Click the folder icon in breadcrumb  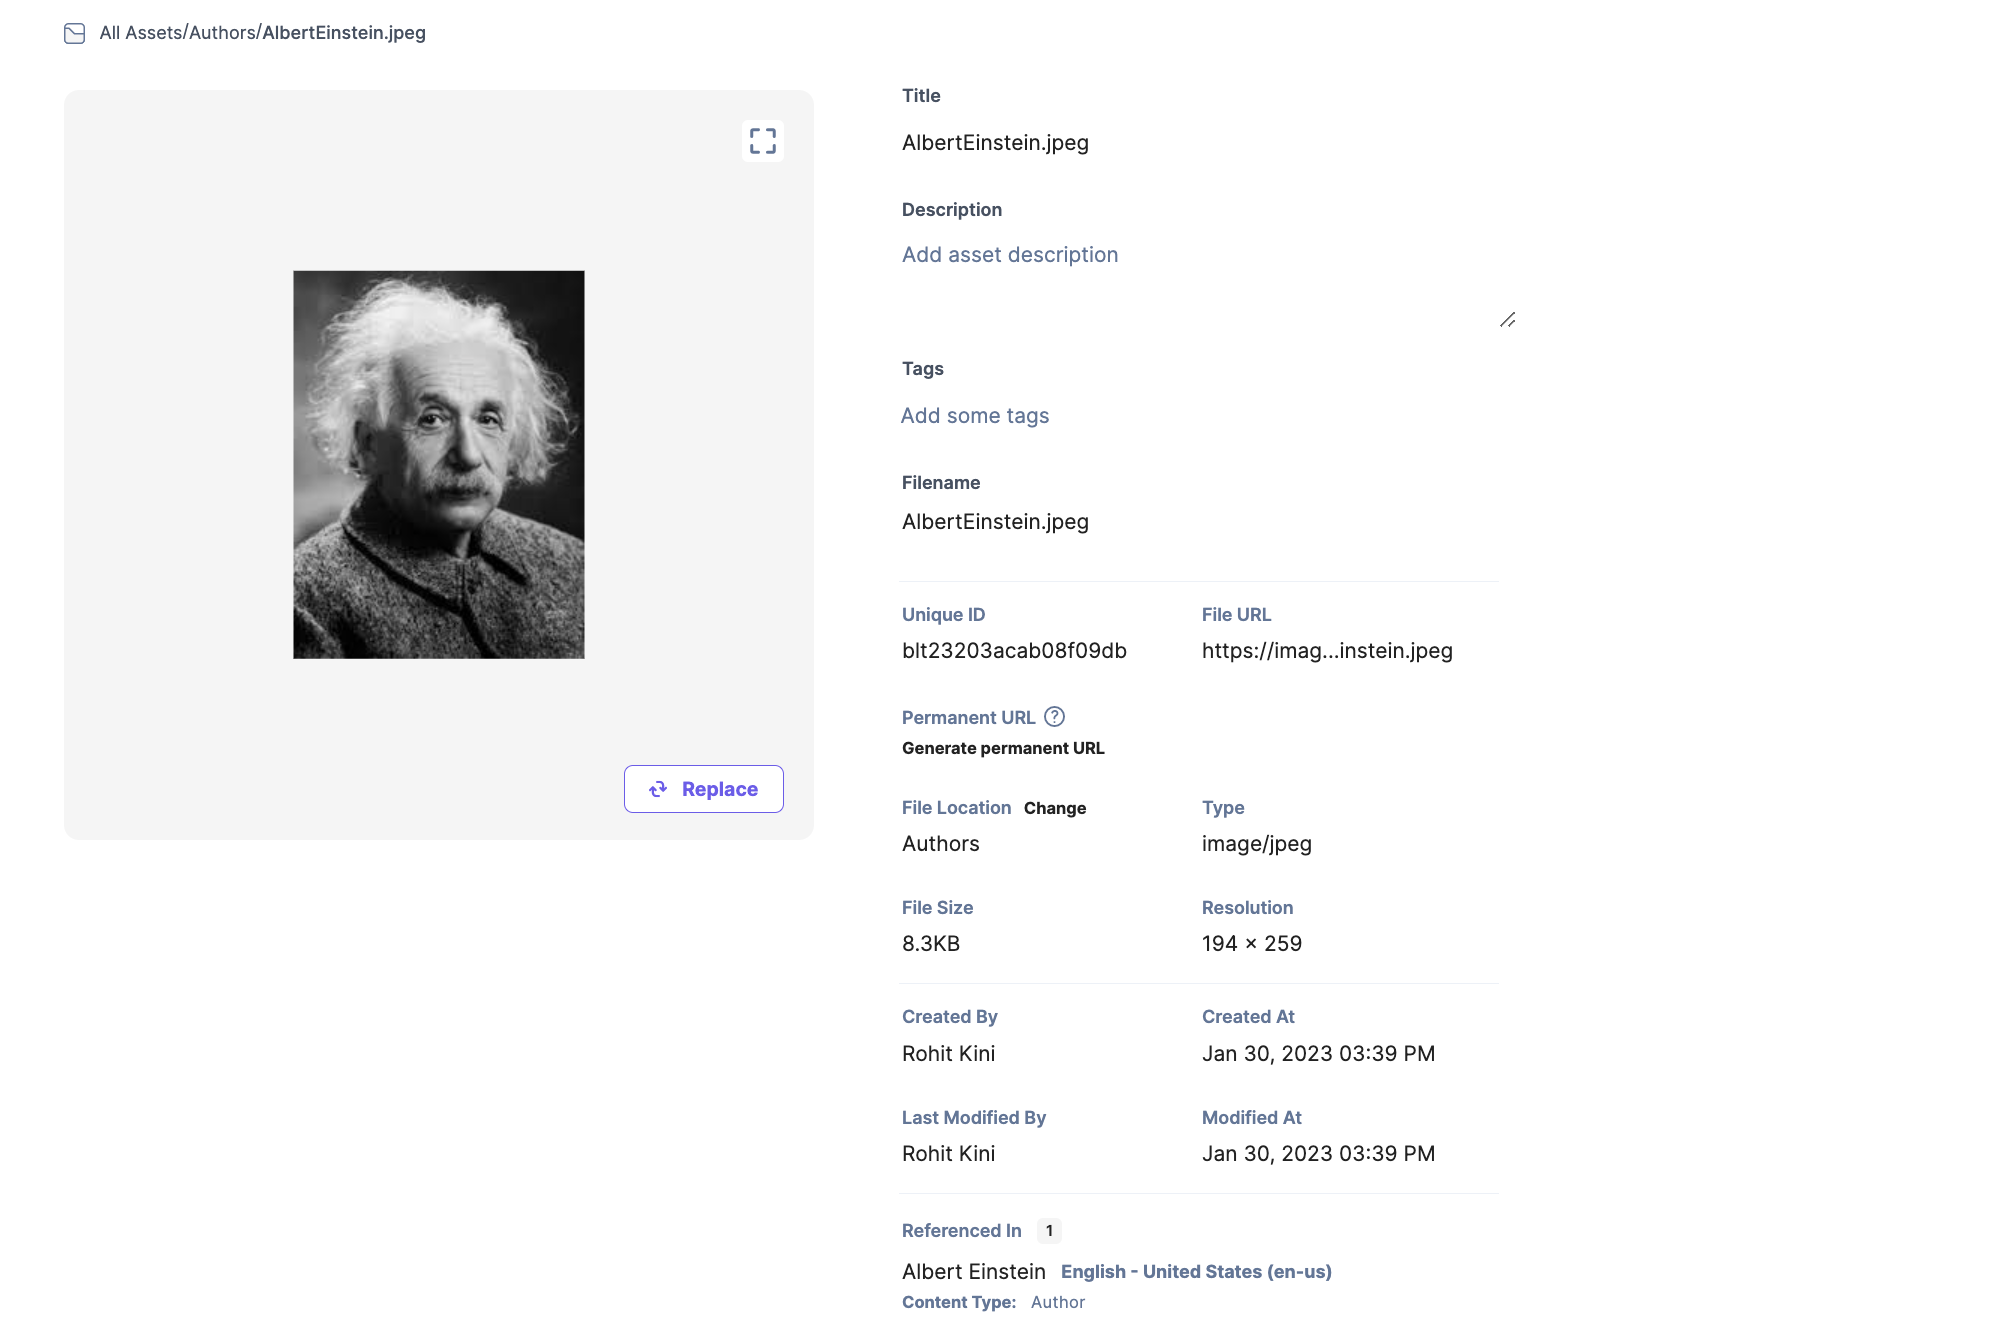click(x=74, y=33)
